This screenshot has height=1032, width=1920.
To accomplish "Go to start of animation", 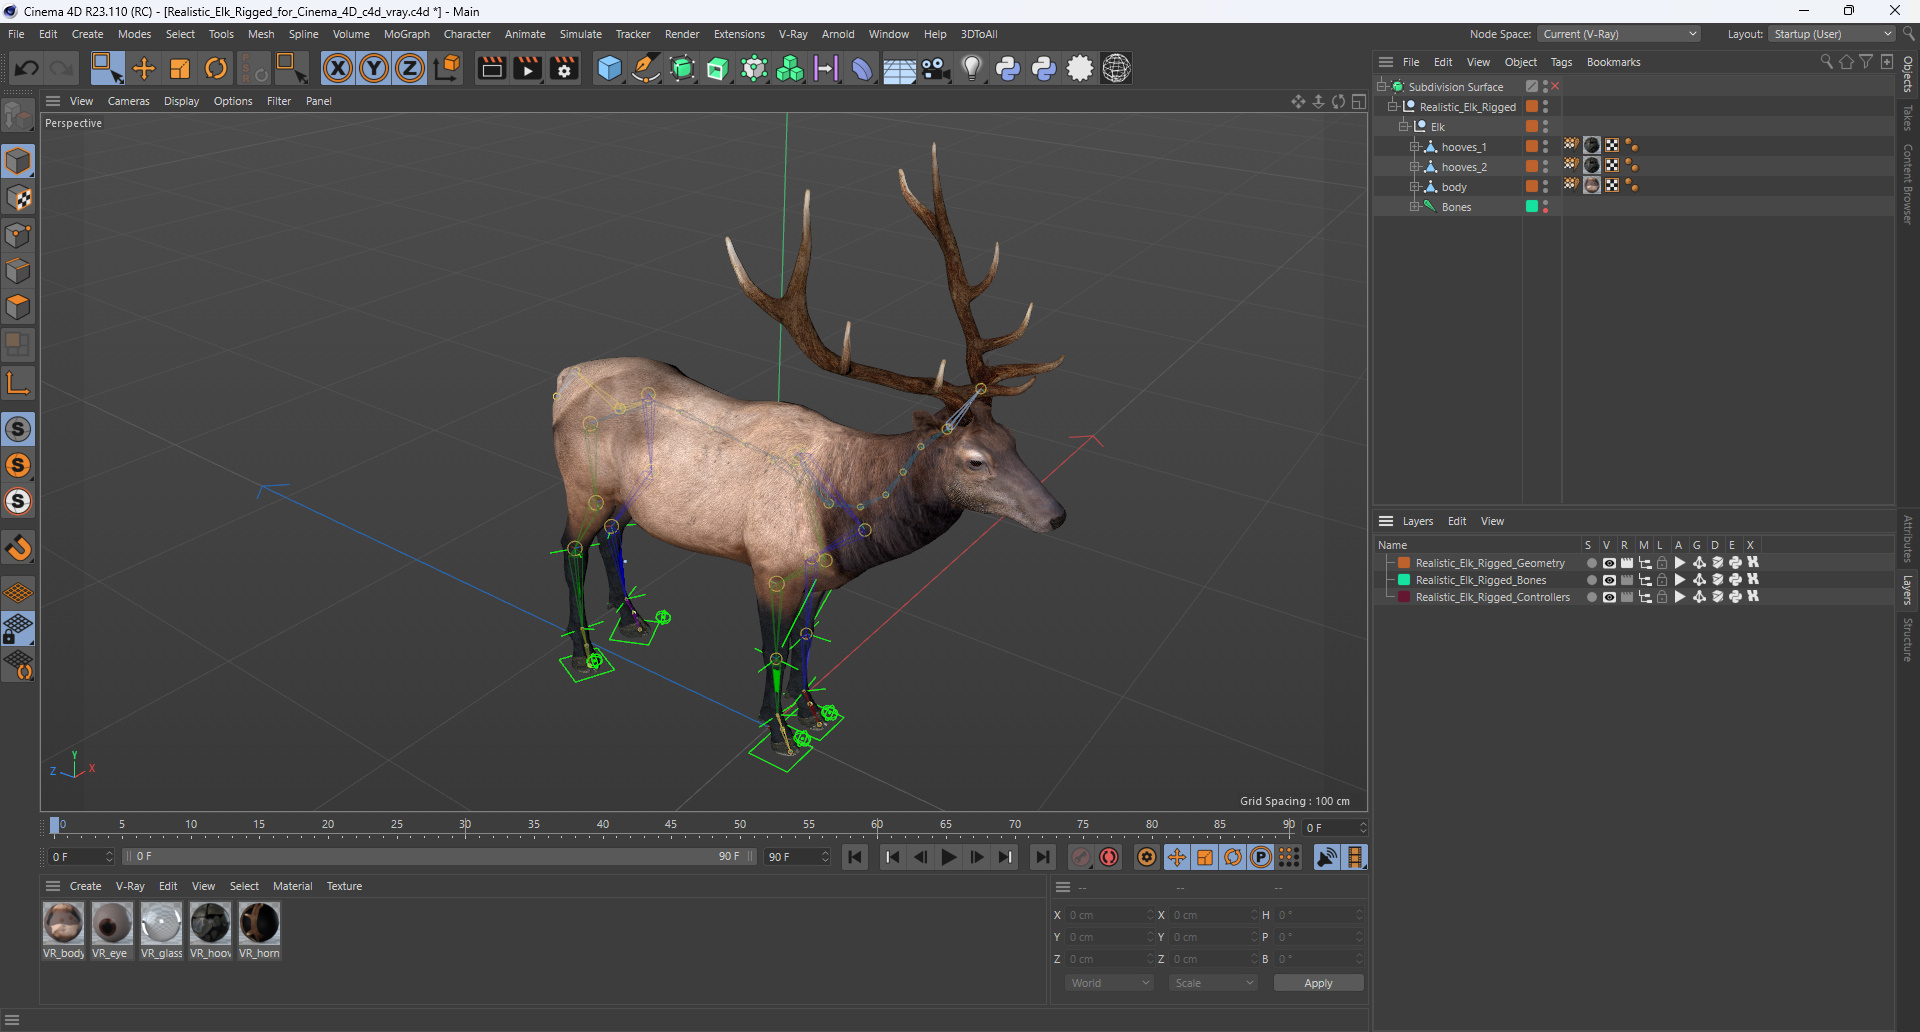I will [855, 857].
